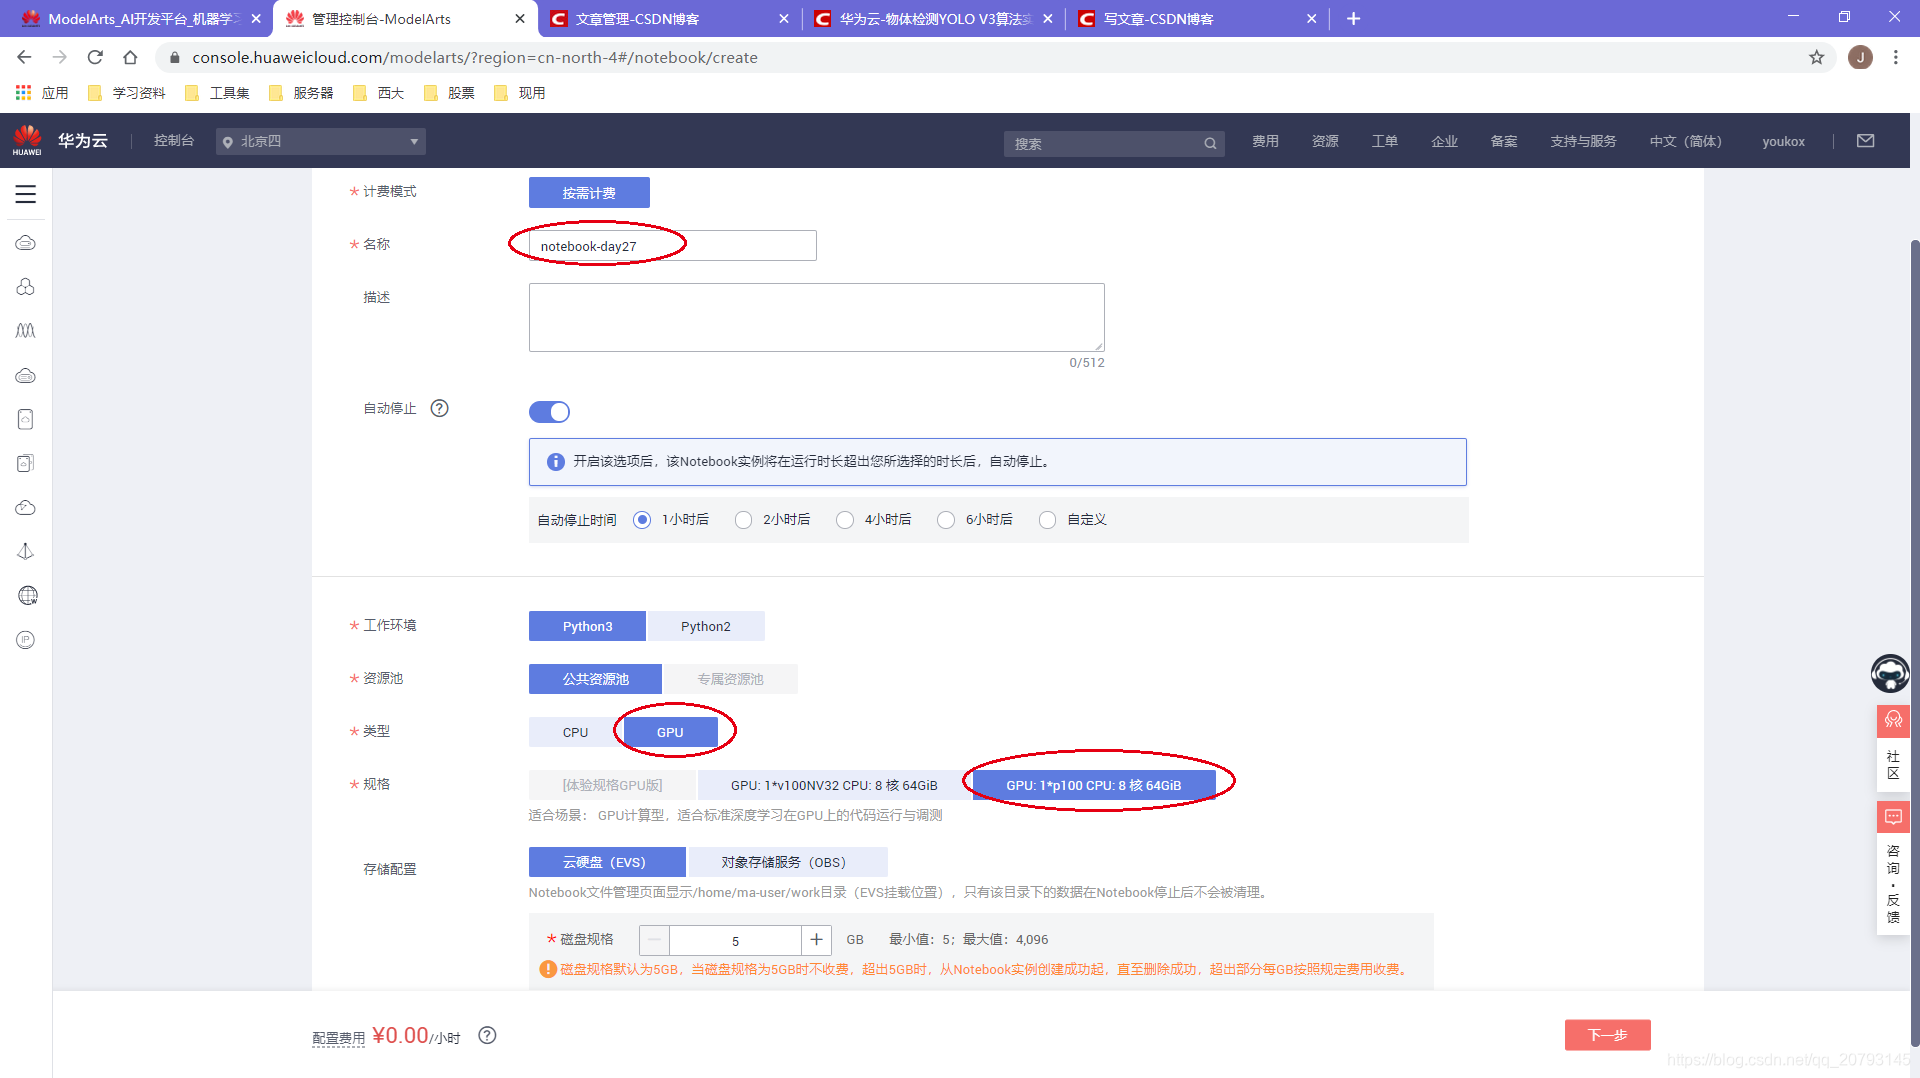Open the consultation feedback chat icon

[x=1893, y=817]
